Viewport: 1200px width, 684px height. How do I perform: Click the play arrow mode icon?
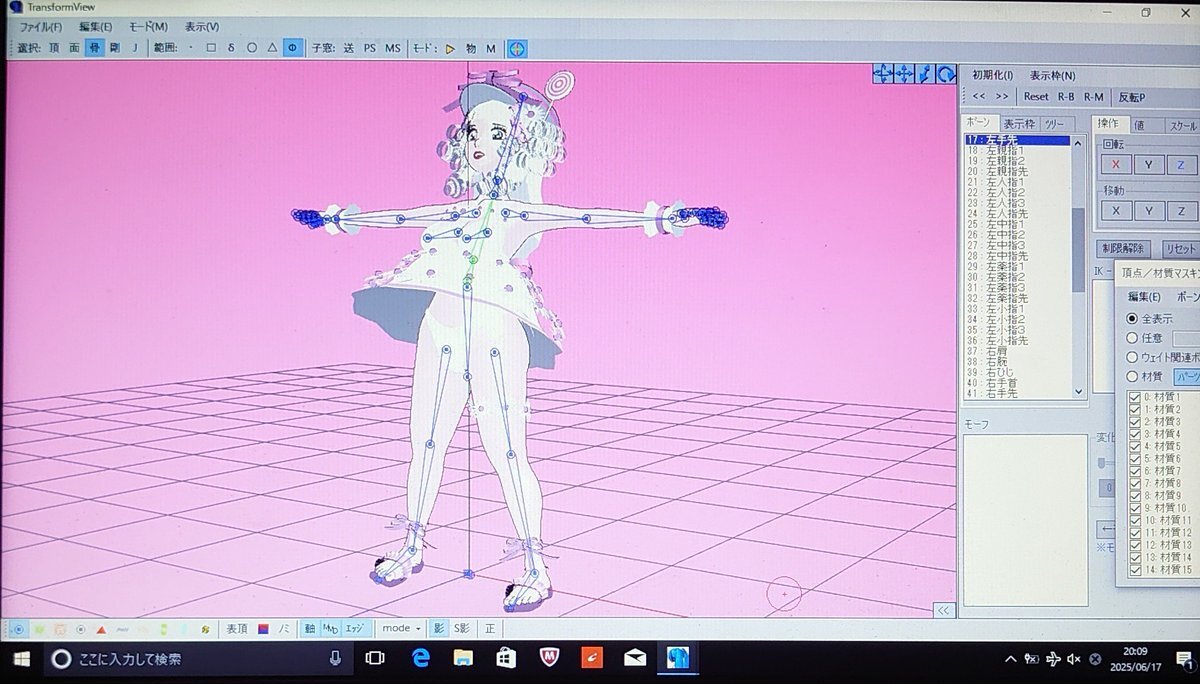[450, 48]
